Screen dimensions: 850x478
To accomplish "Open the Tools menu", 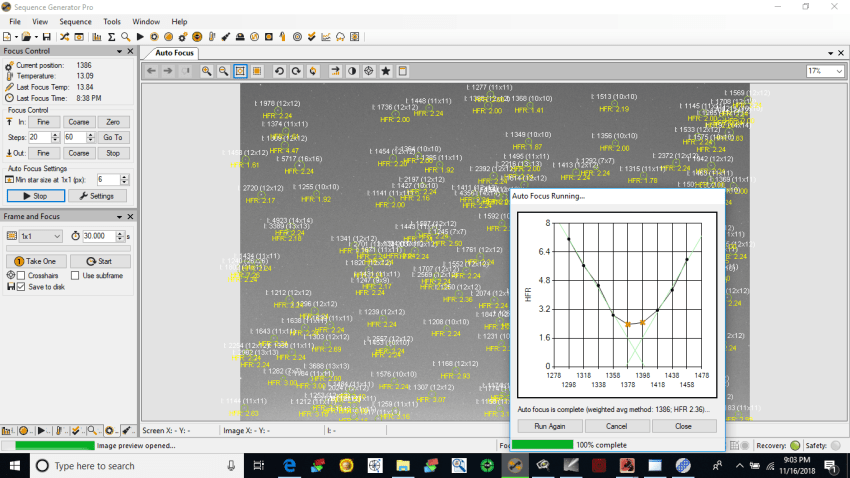I will coord(112,21).
